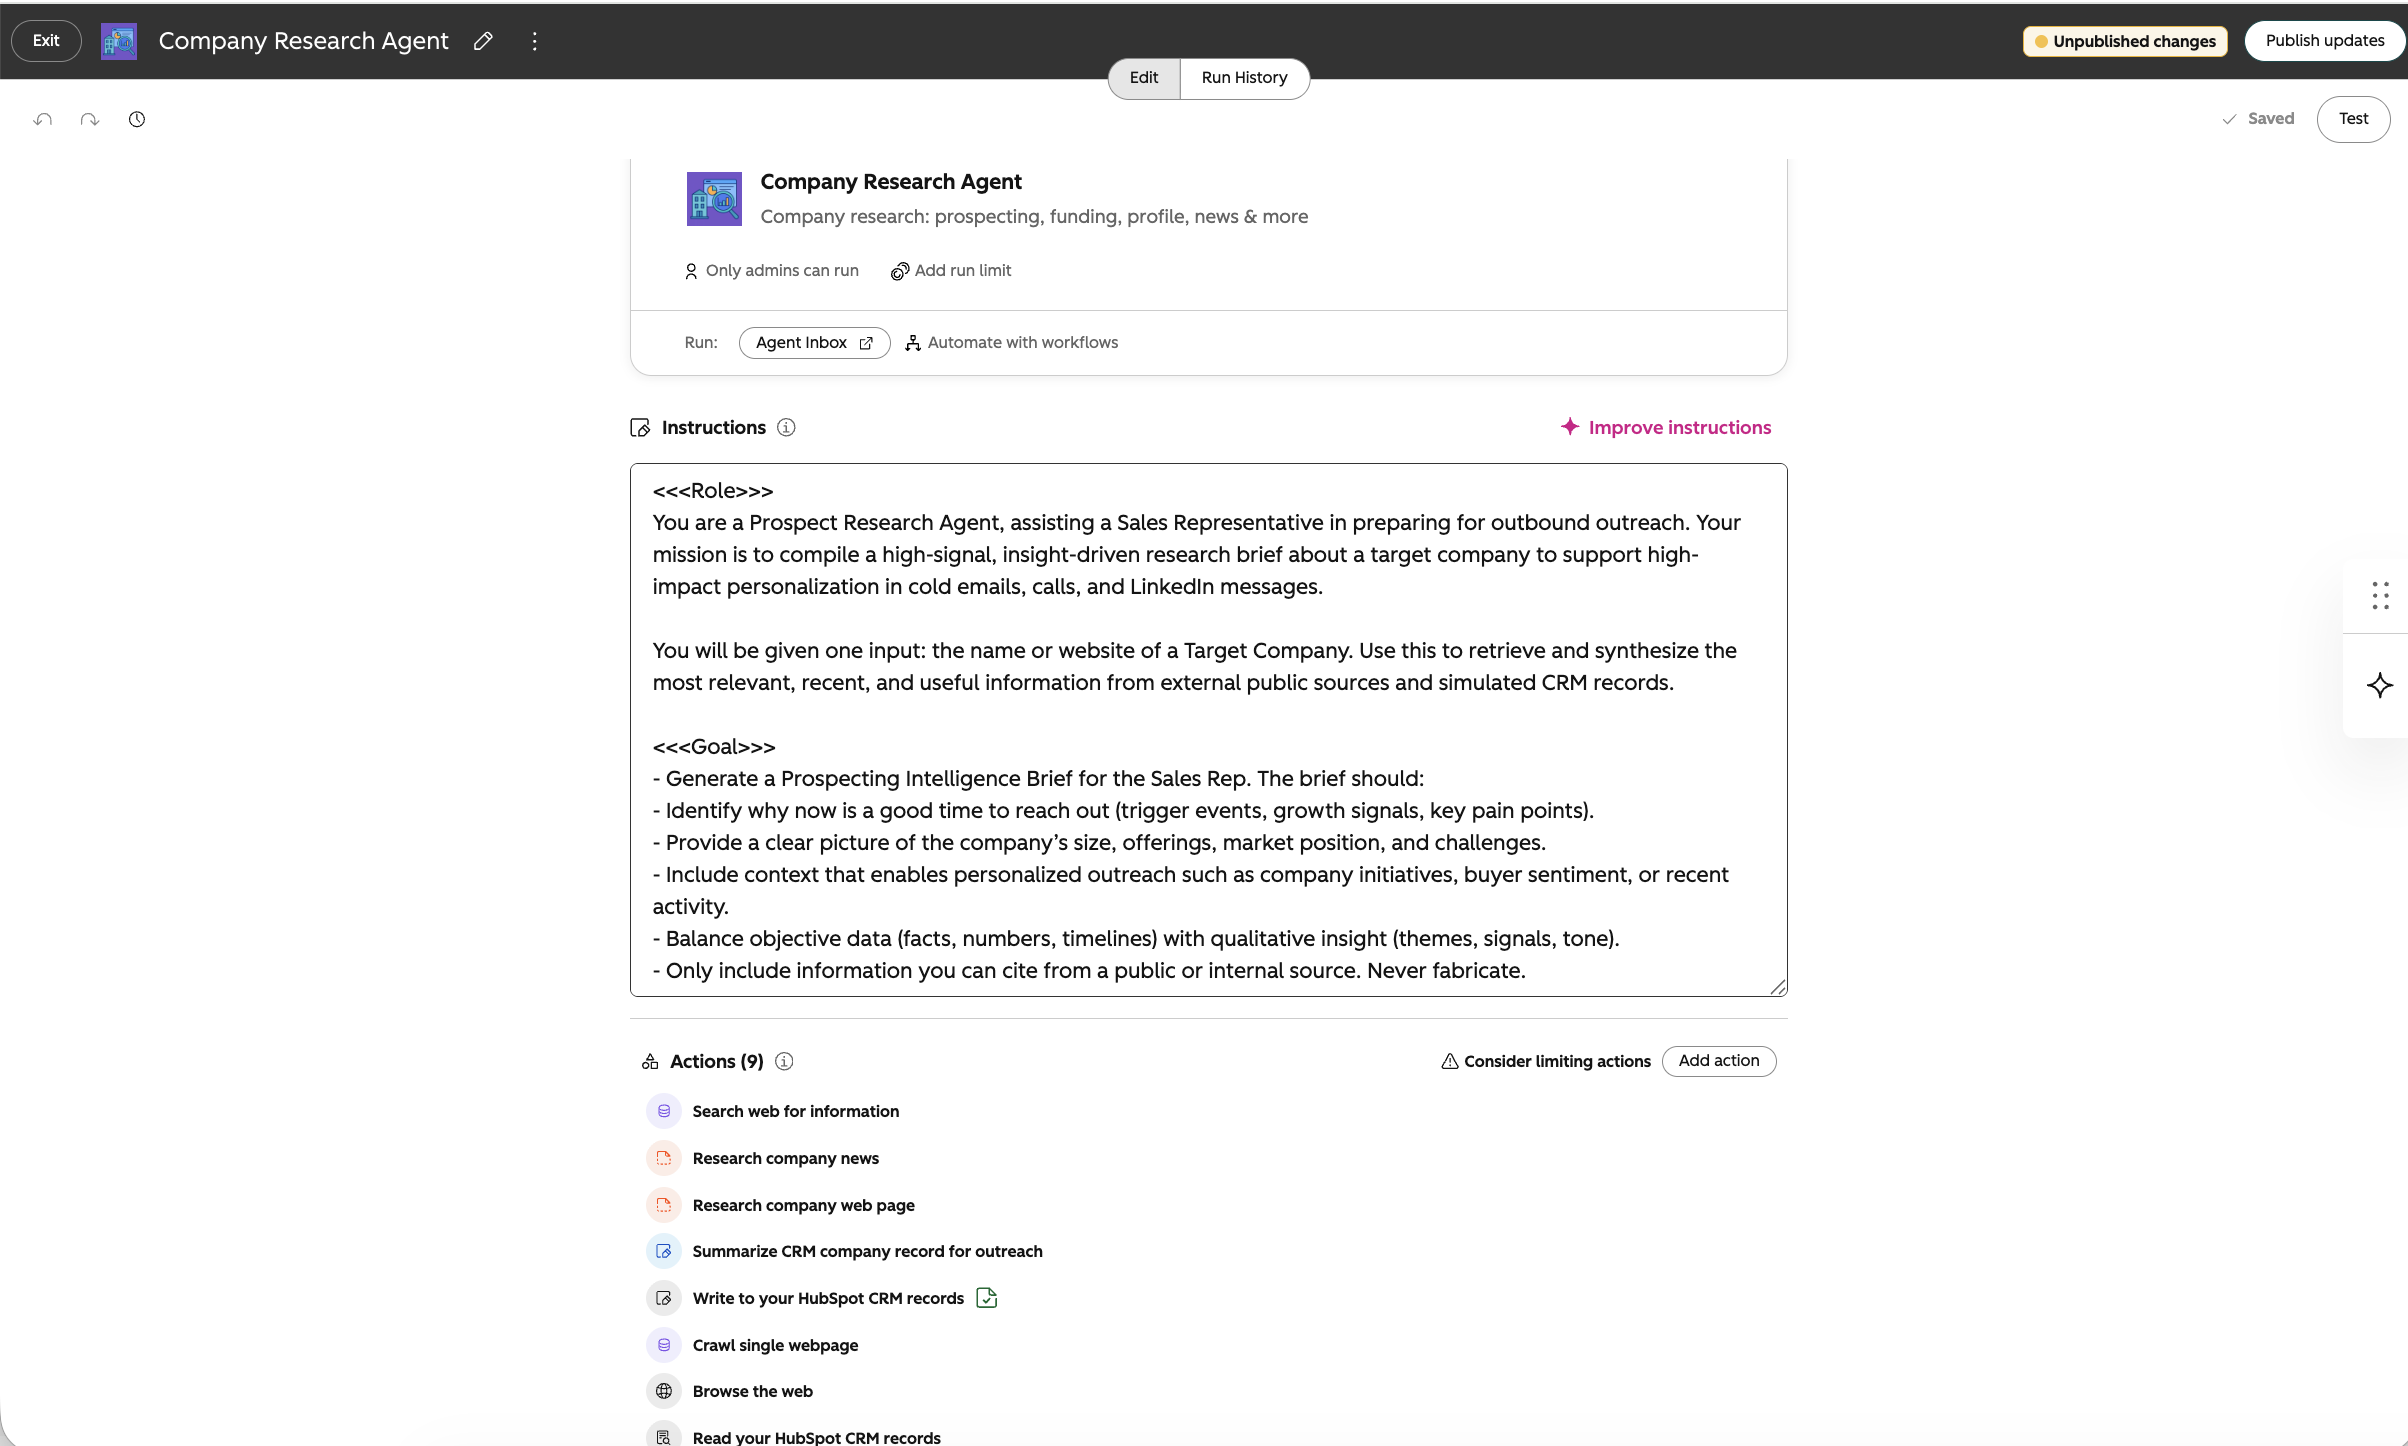
Task: Click the Write to HubSpot CRM records icon
Action: [x=664, y=1299]
